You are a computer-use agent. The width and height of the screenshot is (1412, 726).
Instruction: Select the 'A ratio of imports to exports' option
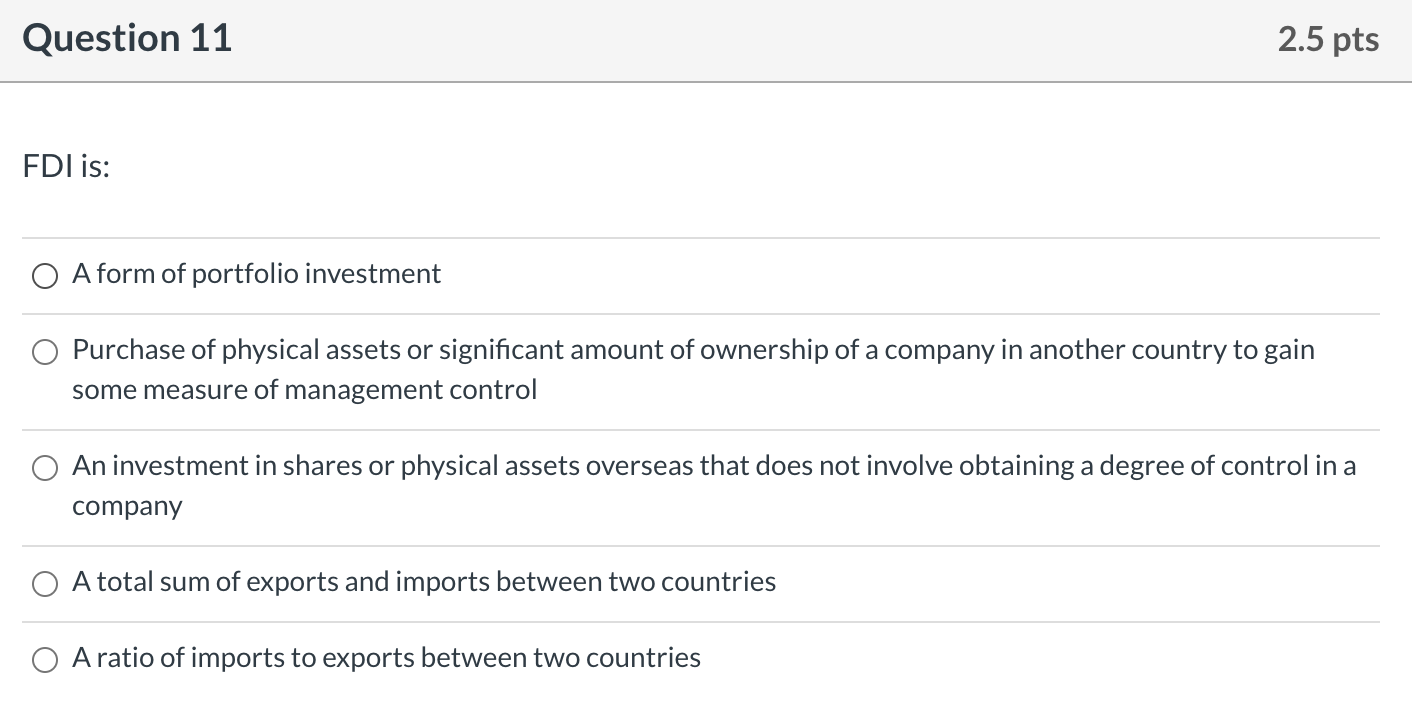click(44, 659)
